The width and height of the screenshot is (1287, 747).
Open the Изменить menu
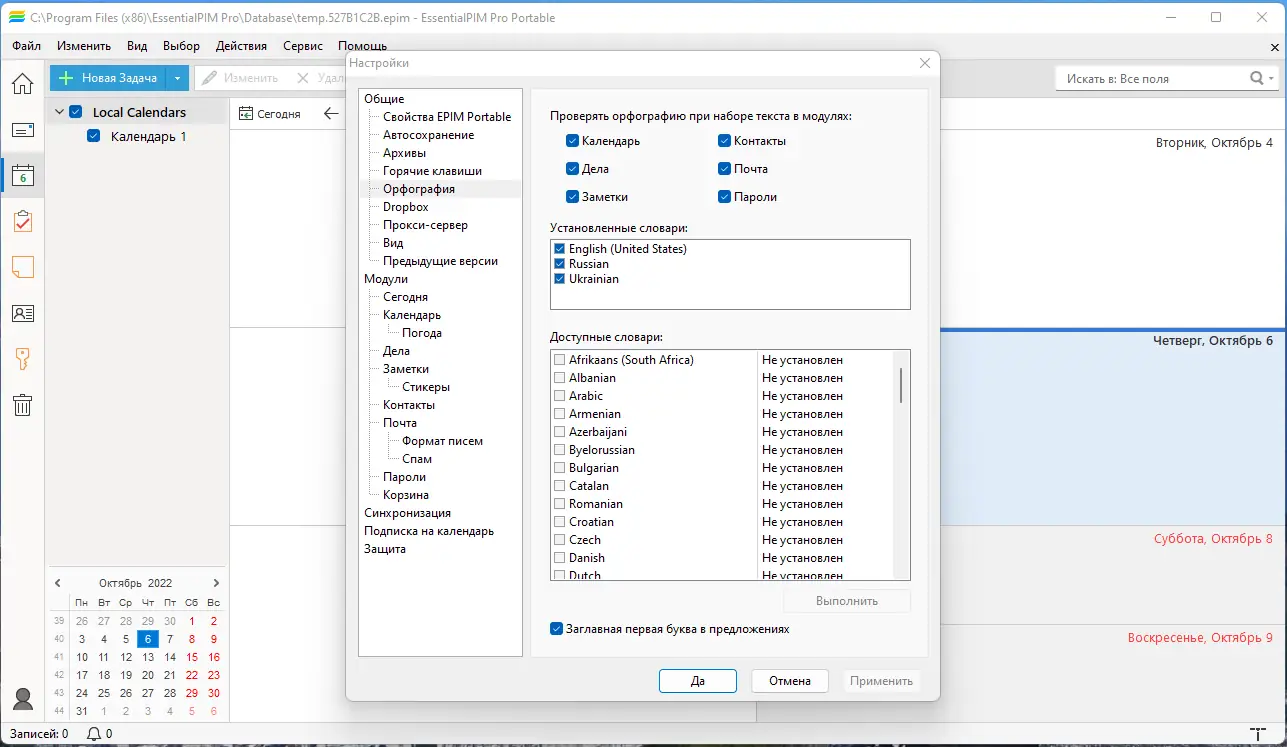coord(84,46)
